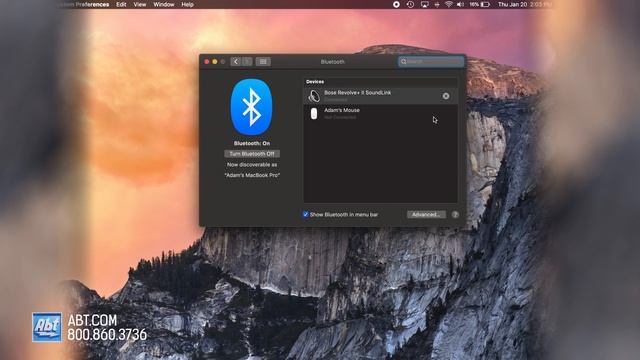Click the "Adam's MacBook Pro" discoverable name text
This screenshot has width=640, height=360.
click(252, 175)
